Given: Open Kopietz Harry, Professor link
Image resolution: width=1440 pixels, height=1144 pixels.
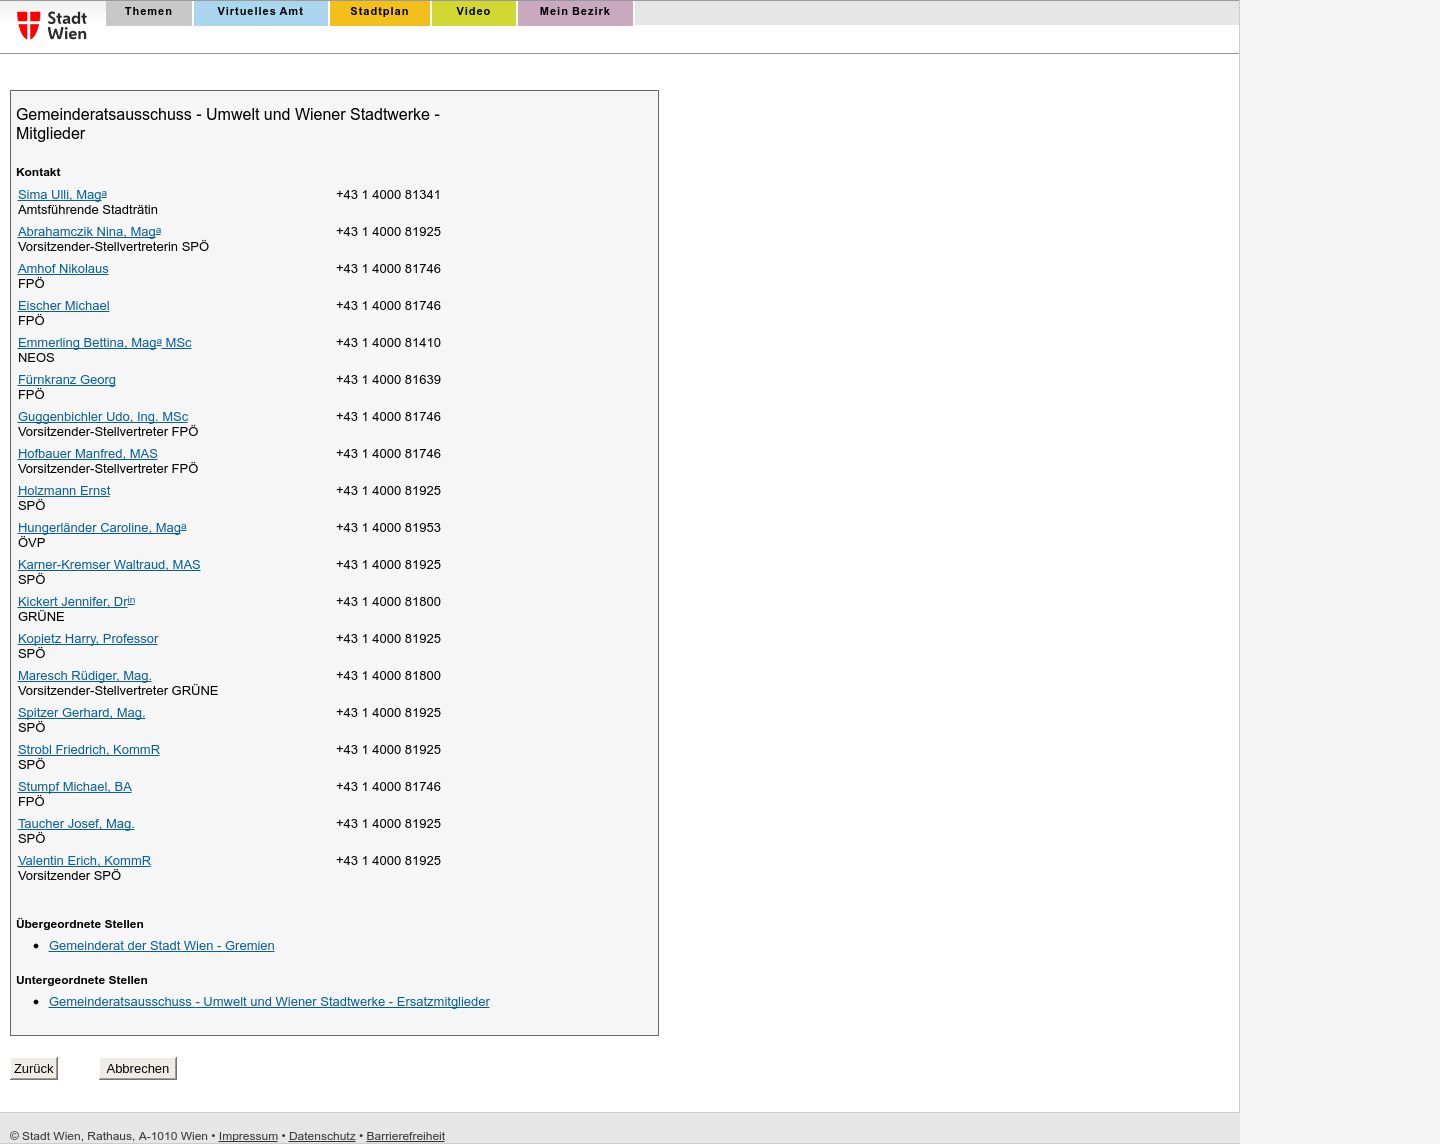Looking at the screenshot, I should click(x=88, y=639).
